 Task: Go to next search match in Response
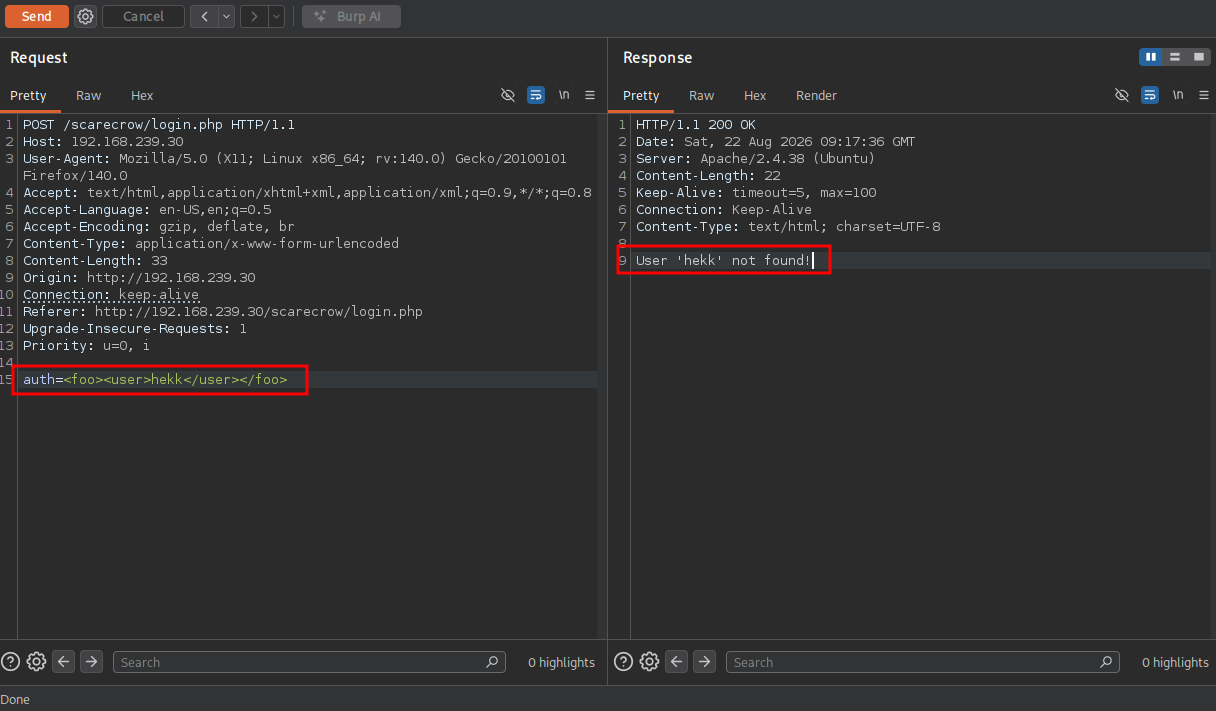pyautogui.click(x=704, y=661)
